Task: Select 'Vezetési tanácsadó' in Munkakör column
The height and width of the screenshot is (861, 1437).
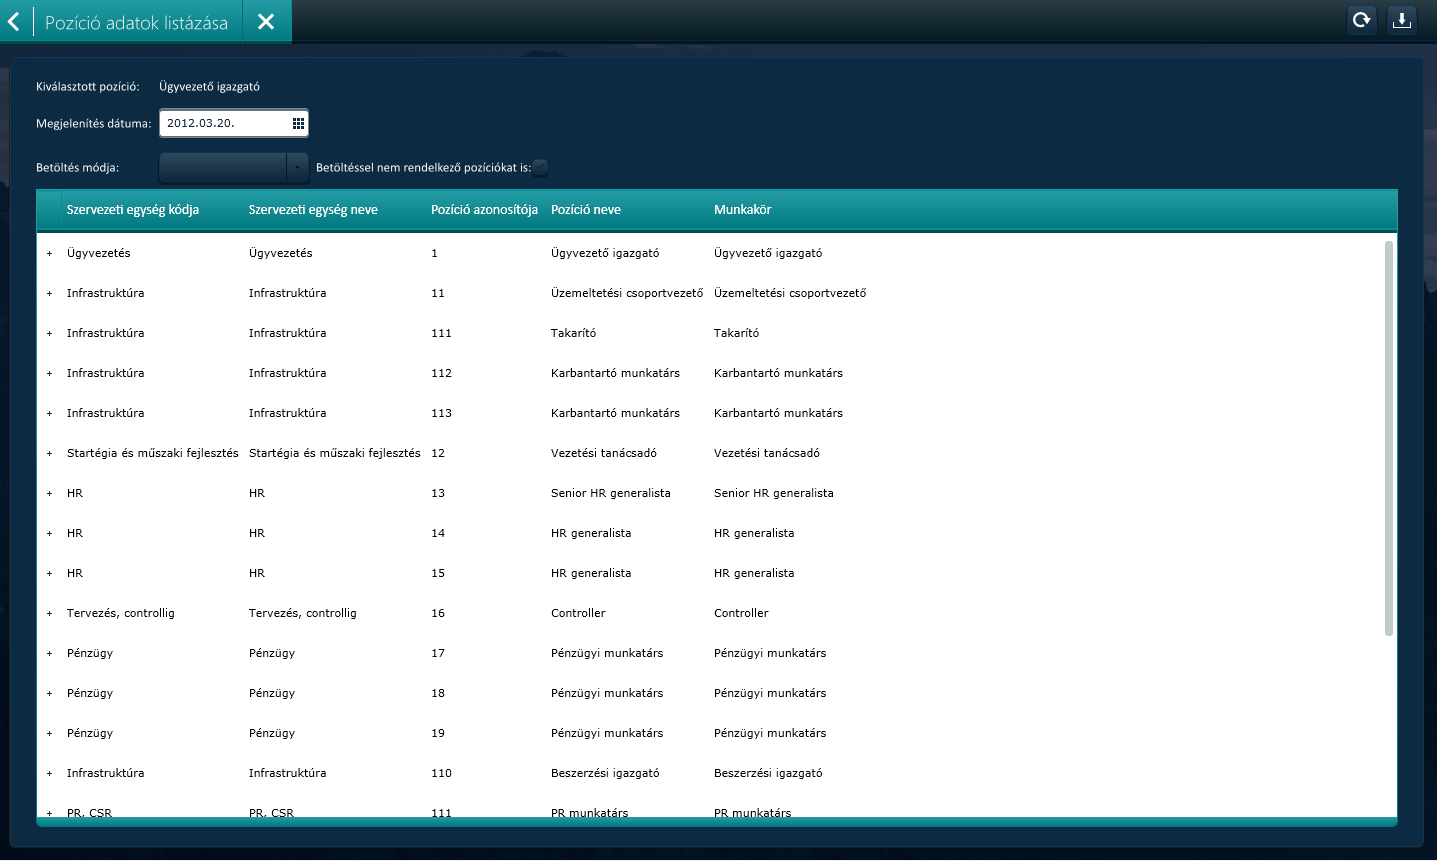Action: 767,453
